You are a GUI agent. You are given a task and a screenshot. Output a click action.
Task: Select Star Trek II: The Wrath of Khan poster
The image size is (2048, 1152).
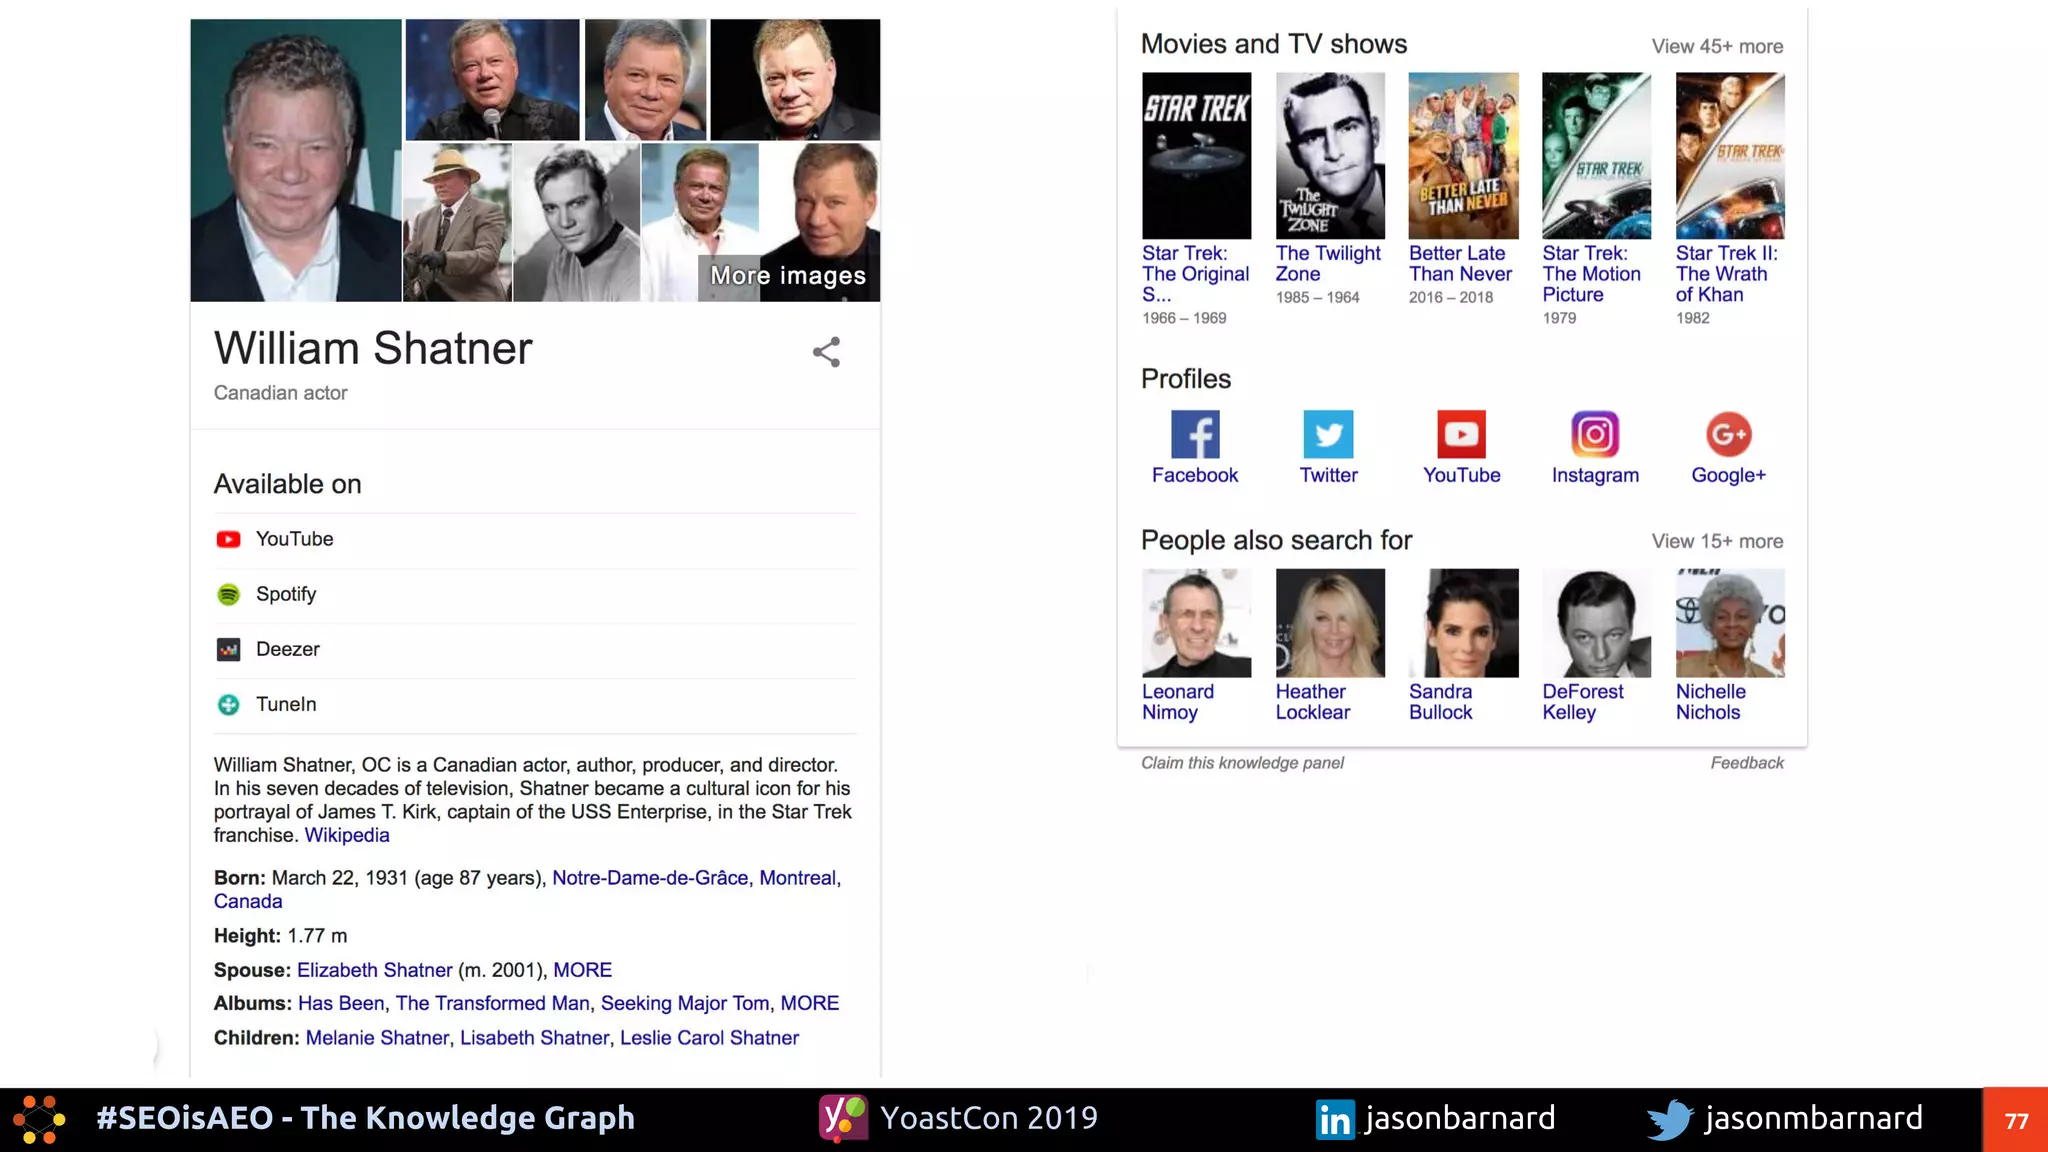pos(1730,155)
